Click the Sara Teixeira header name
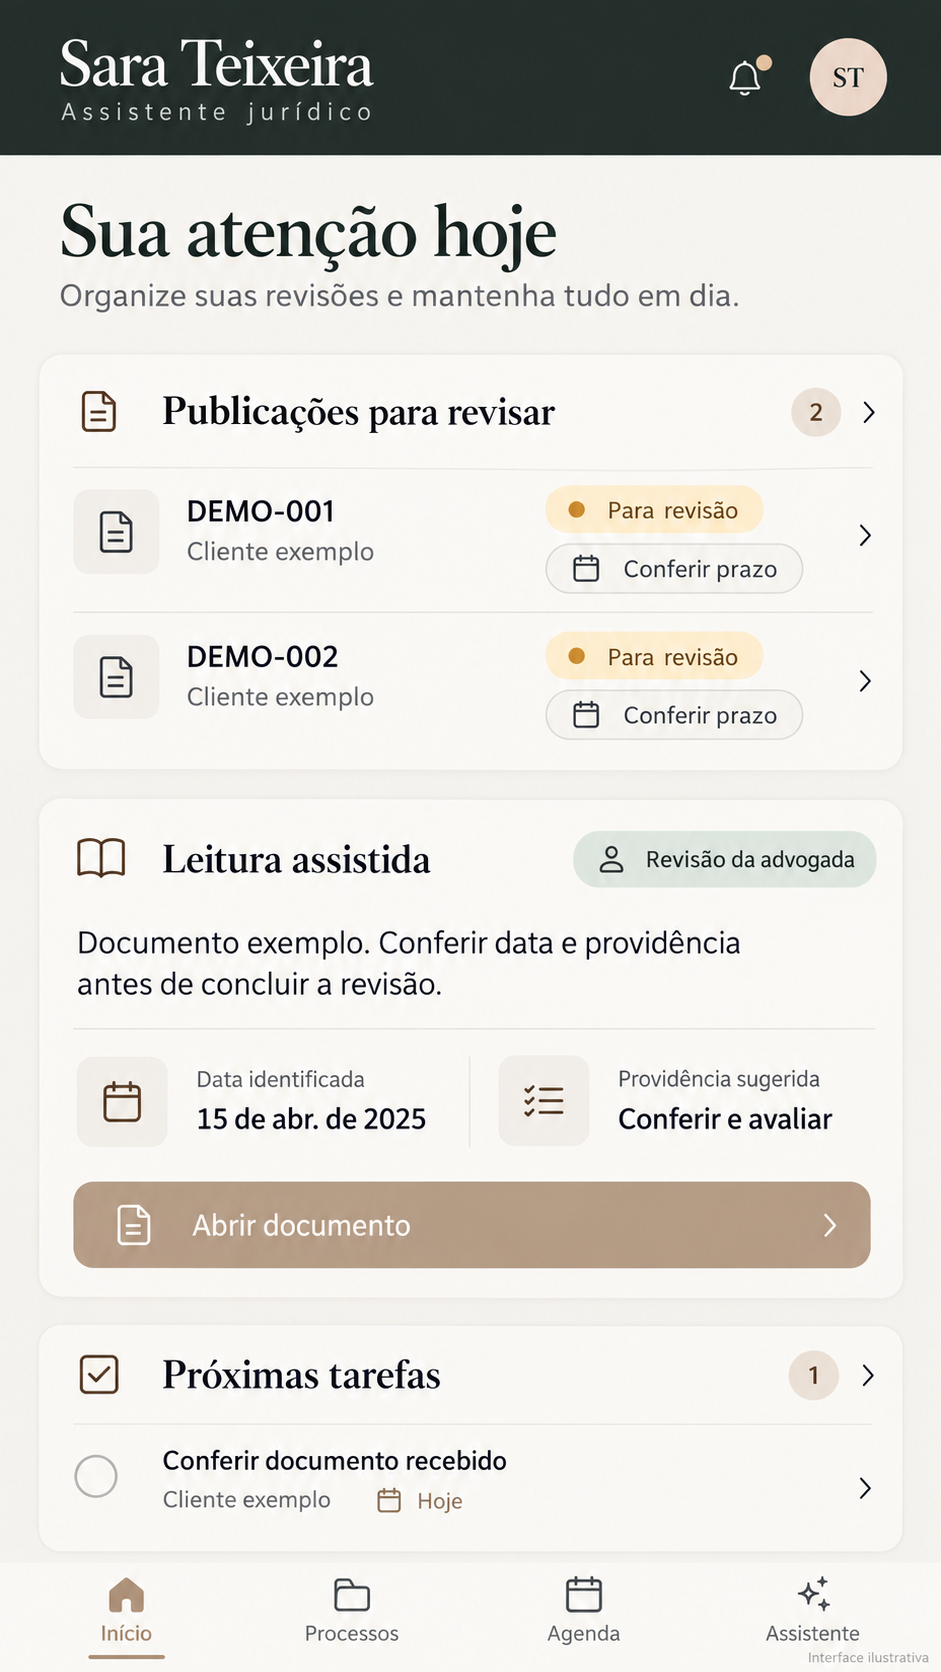Screen dimensions: 941x1672 (x=216, y=65)
